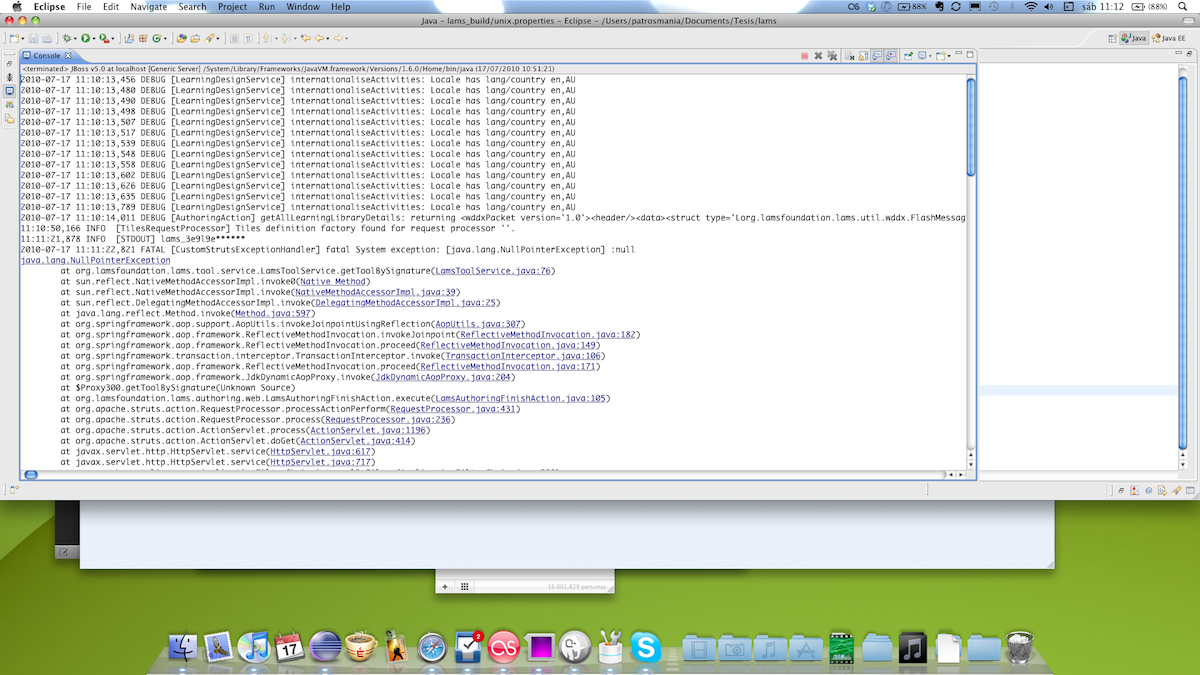Click the Console horizontal scrollbar

(480, 474)
